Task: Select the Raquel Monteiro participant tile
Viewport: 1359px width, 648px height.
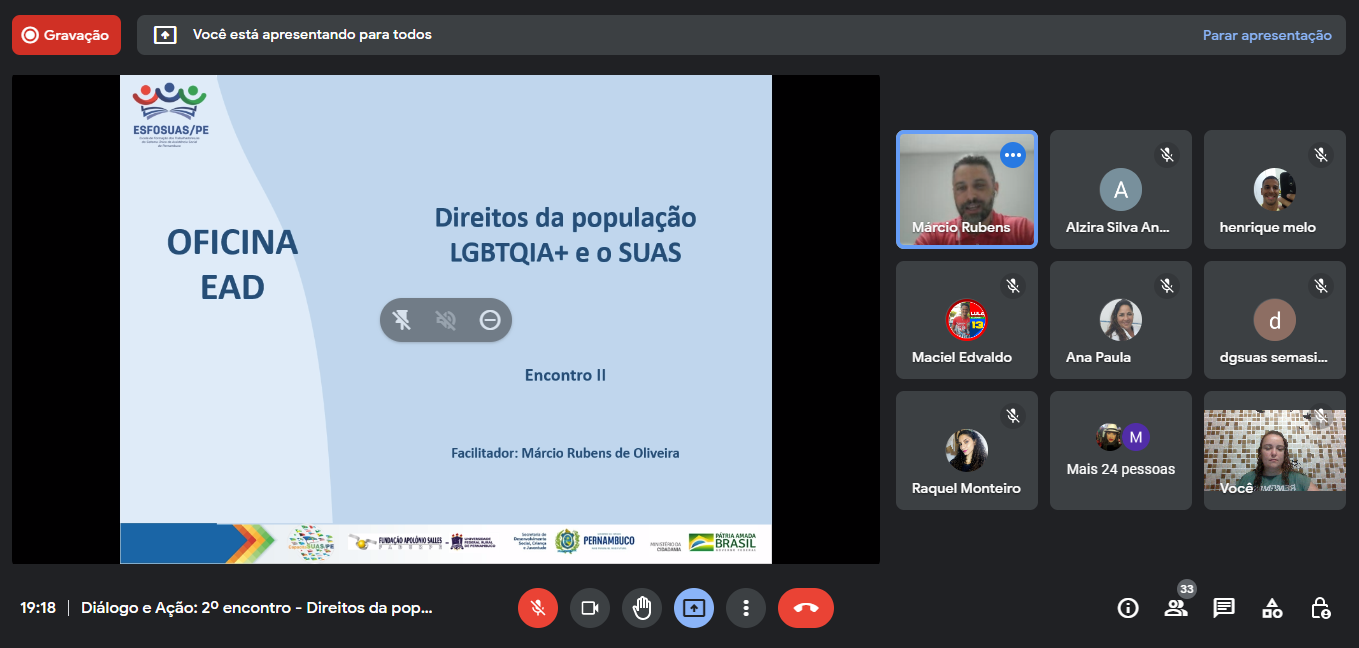Action: (x=966, y=450)
